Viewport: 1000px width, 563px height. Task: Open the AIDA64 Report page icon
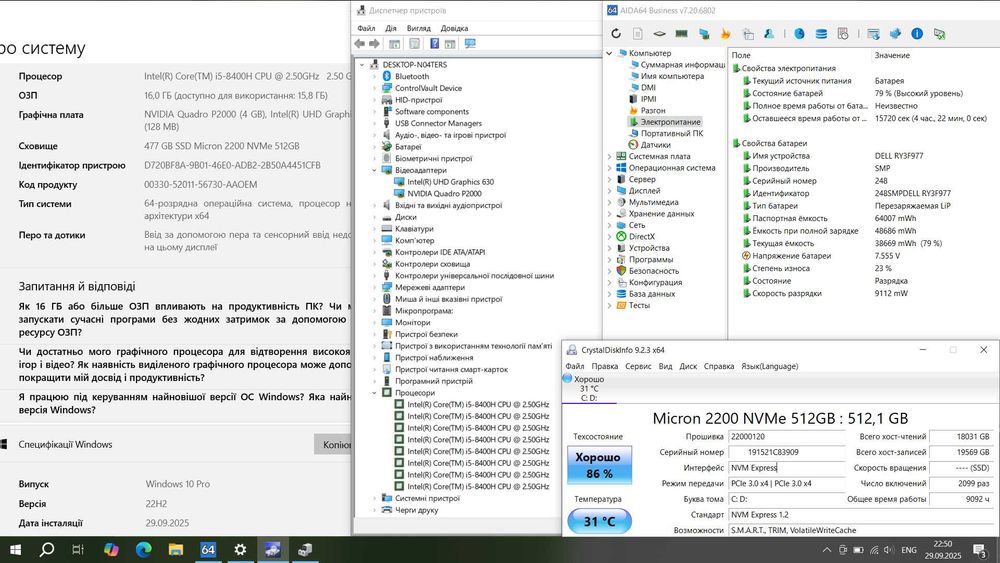pyautogui.click(x=638, y=34)
